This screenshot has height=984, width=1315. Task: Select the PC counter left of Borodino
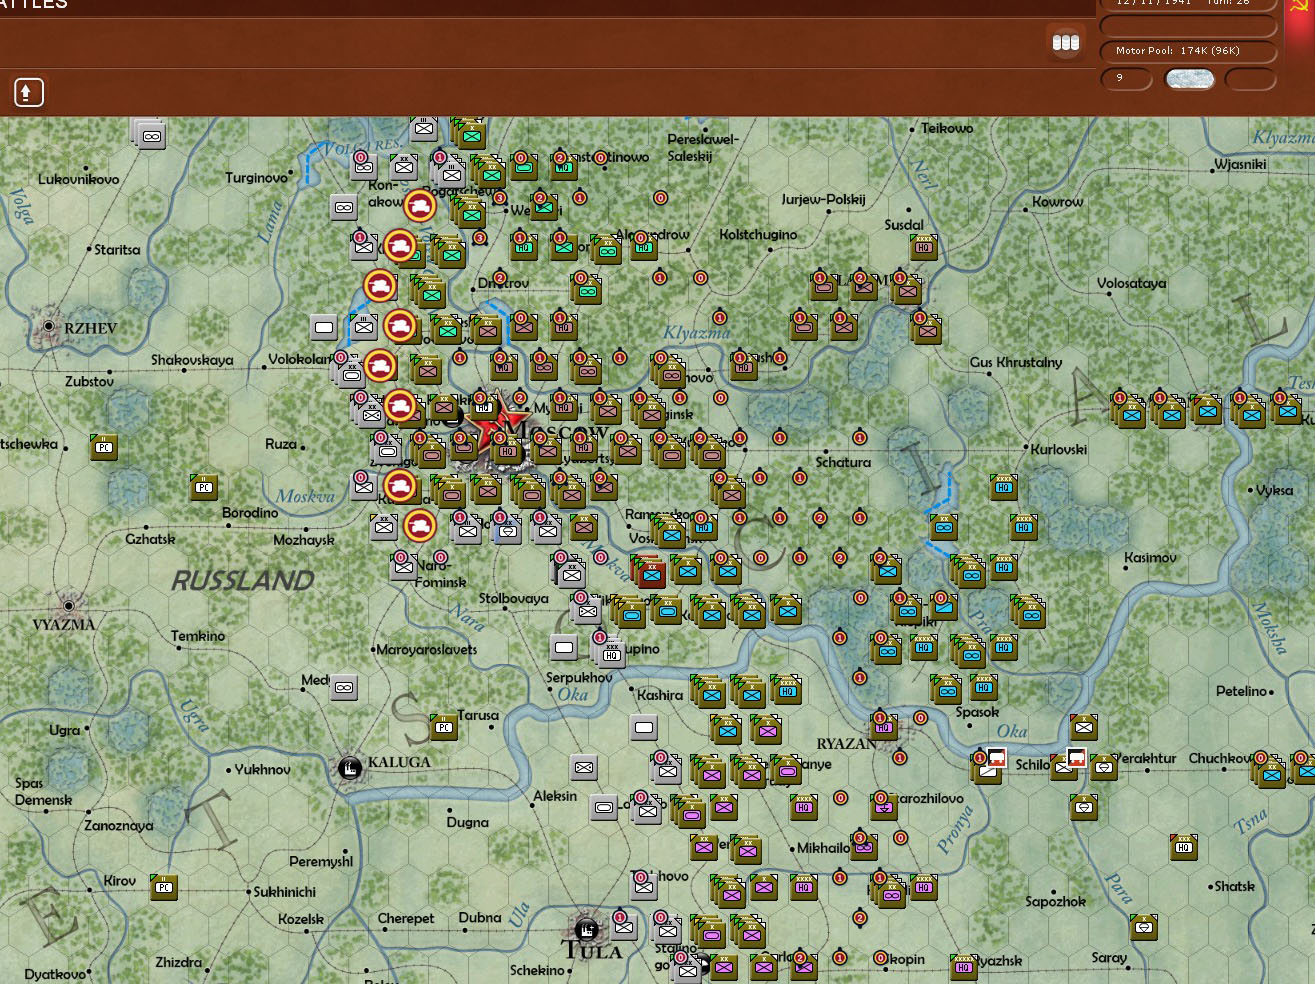(204, 487)
